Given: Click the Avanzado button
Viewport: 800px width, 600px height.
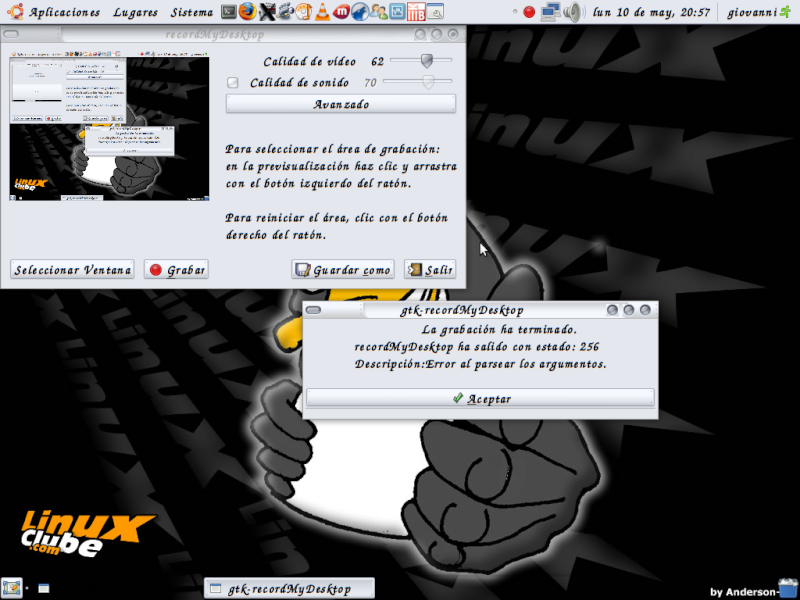Looking at the screenshot, I should (341, 104).
